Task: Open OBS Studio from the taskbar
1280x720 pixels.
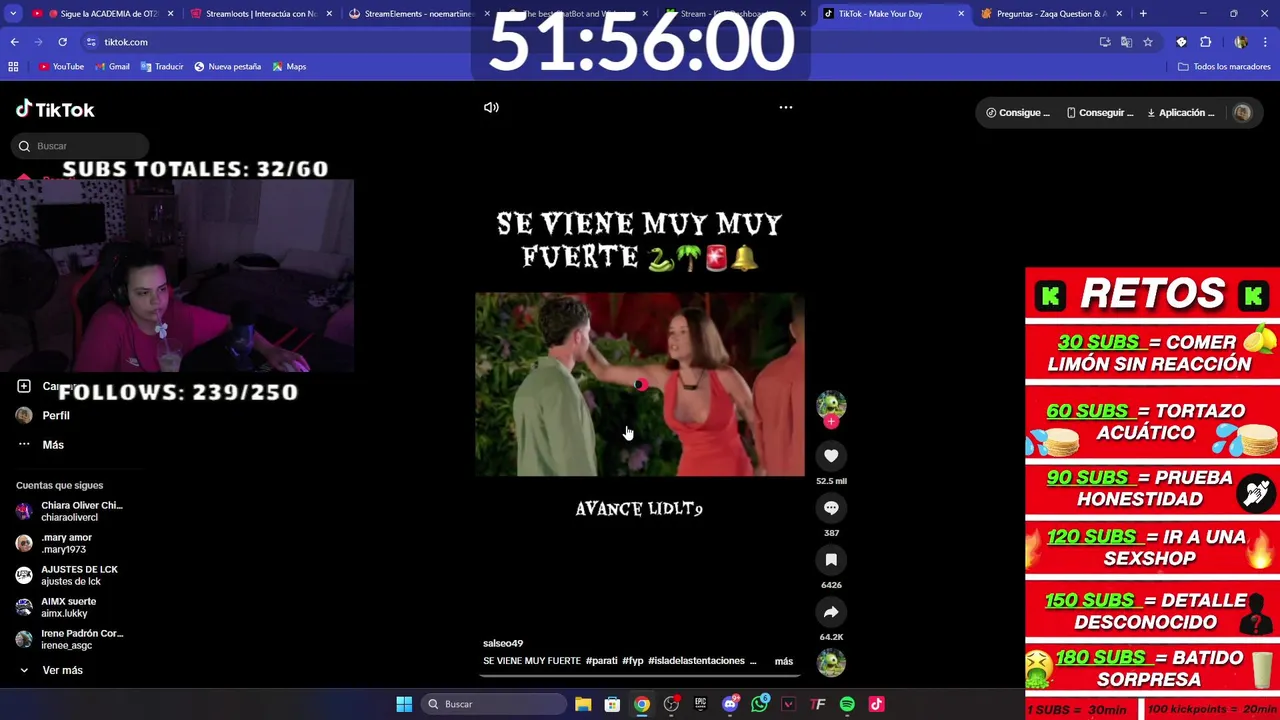Action: pyautogui.click(x=671, y=704)
